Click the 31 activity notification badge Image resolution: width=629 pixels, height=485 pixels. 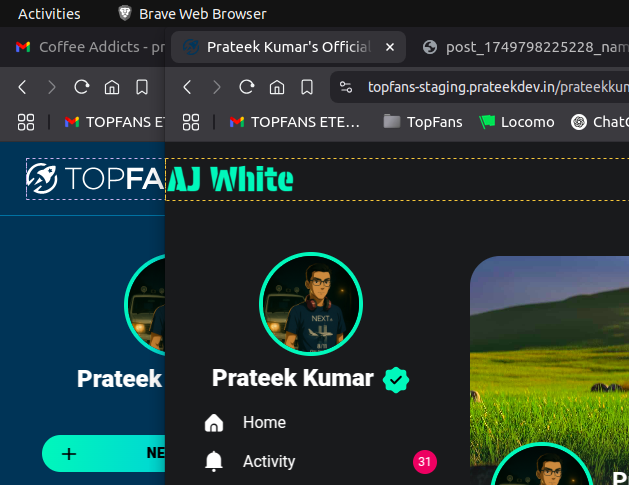coord(425,462)
